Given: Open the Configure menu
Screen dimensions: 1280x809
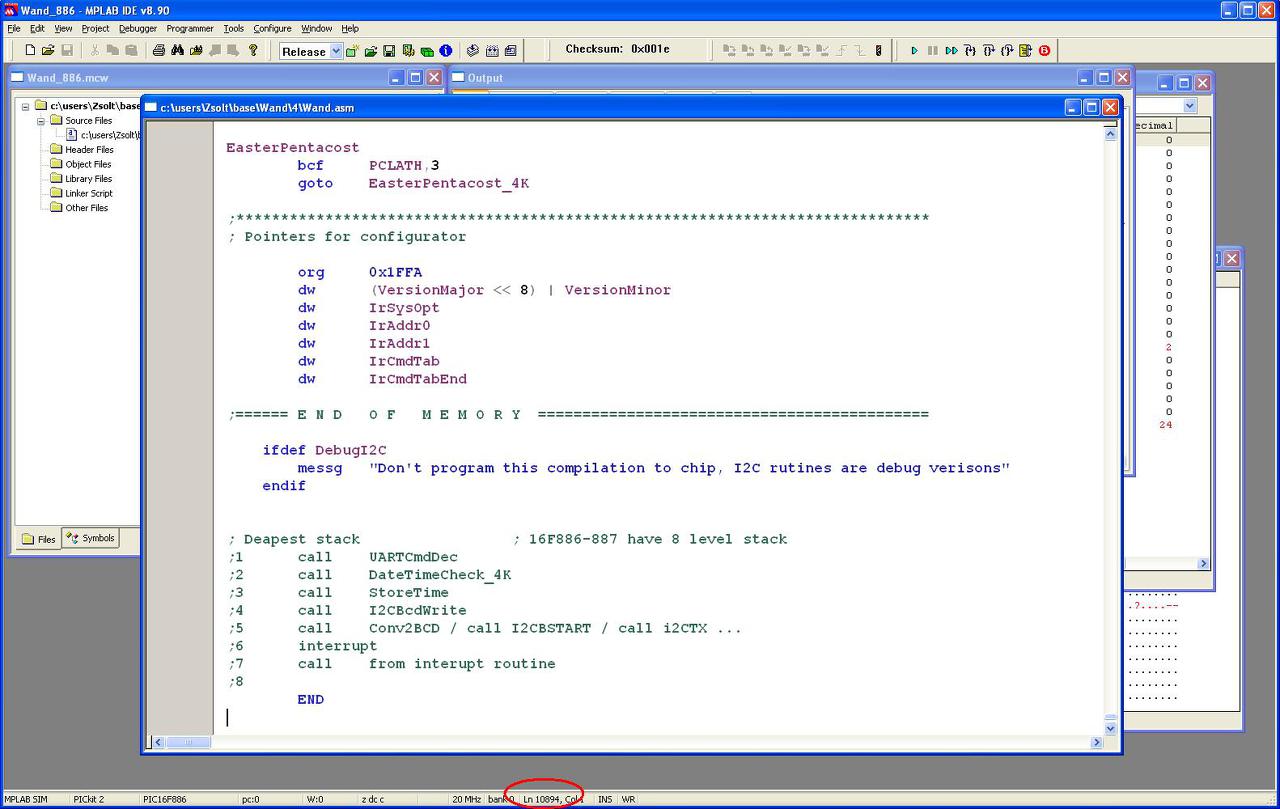Looking at the screenshot, I should 272,29.
